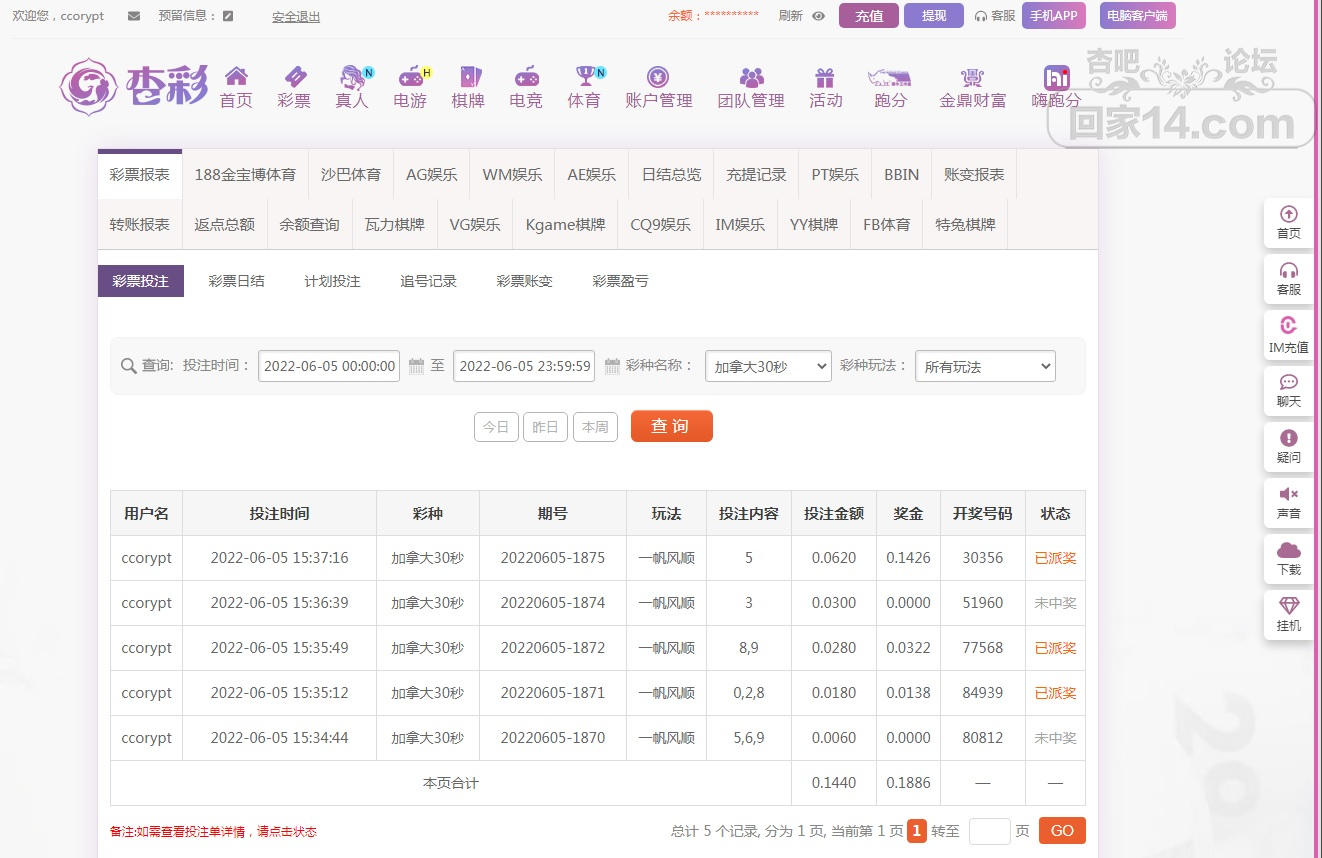
Task: Edit reserved info via pencil icon
Action: 228,16
